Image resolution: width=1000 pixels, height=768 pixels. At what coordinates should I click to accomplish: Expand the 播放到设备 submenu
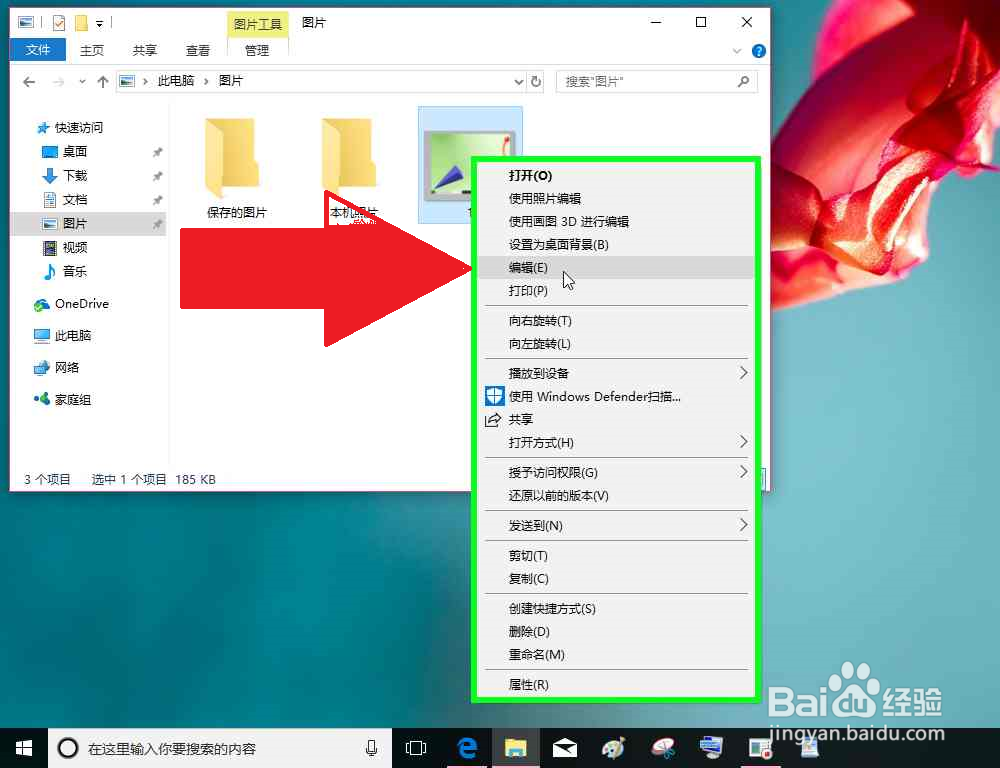point(615,373)
